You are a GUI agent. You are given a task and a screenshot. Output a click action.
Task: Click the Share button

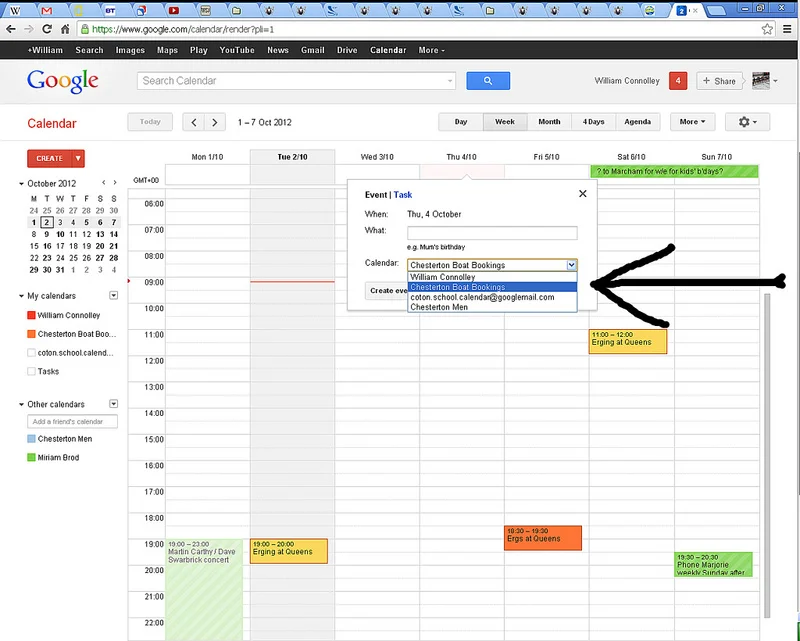(x=719, y=81)
